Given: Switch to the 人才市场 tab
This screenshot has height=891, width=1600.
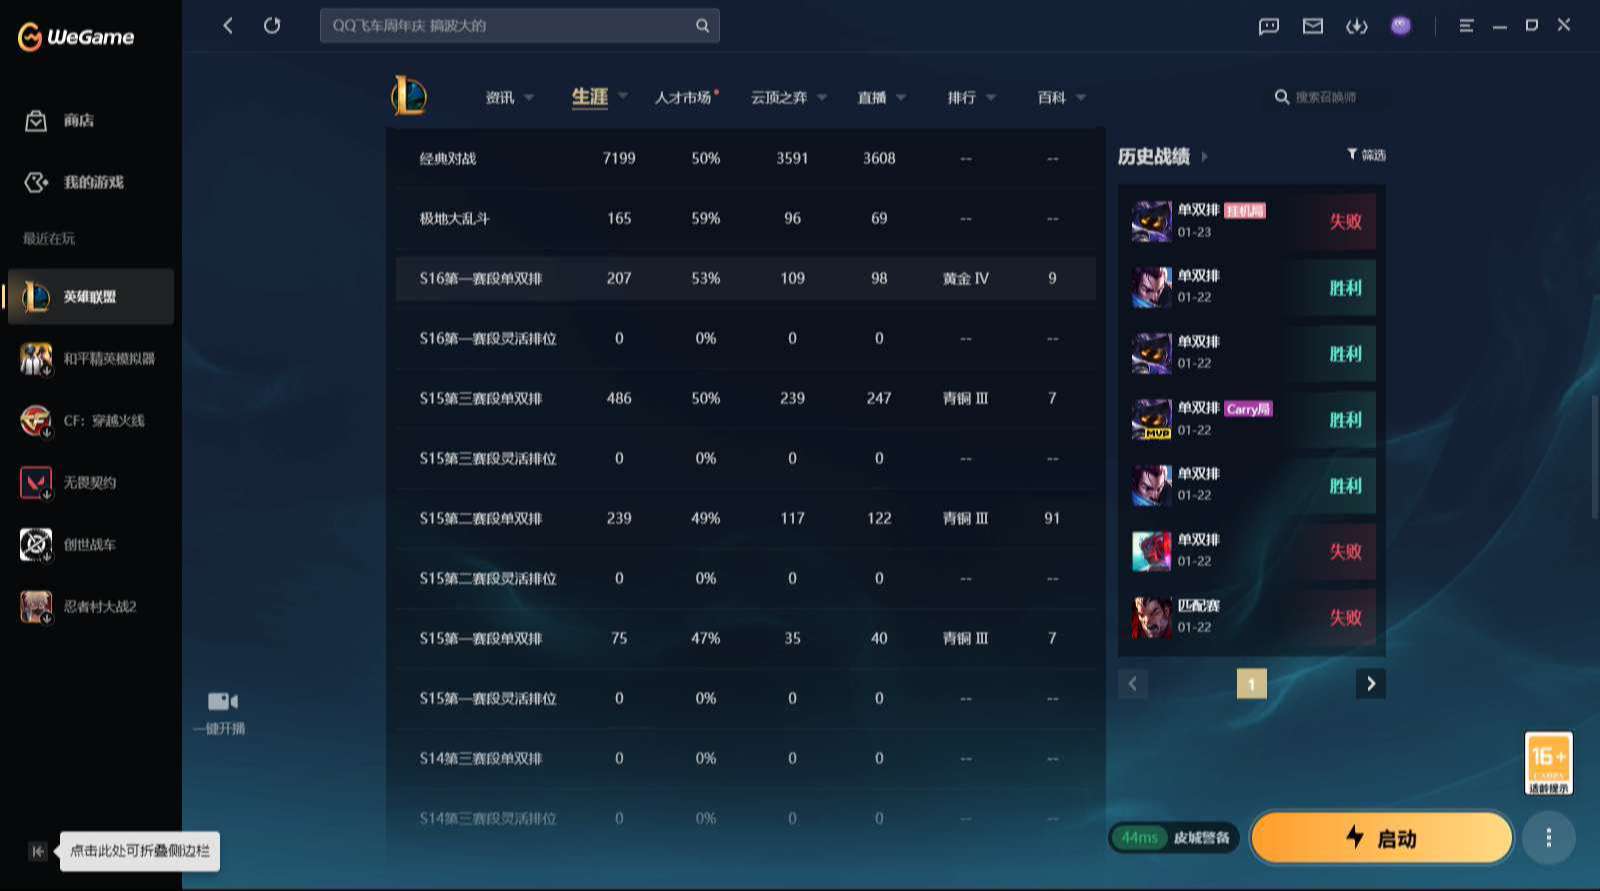Looking at the screenshot, I should pyautogui.click(x=684, y=98).
